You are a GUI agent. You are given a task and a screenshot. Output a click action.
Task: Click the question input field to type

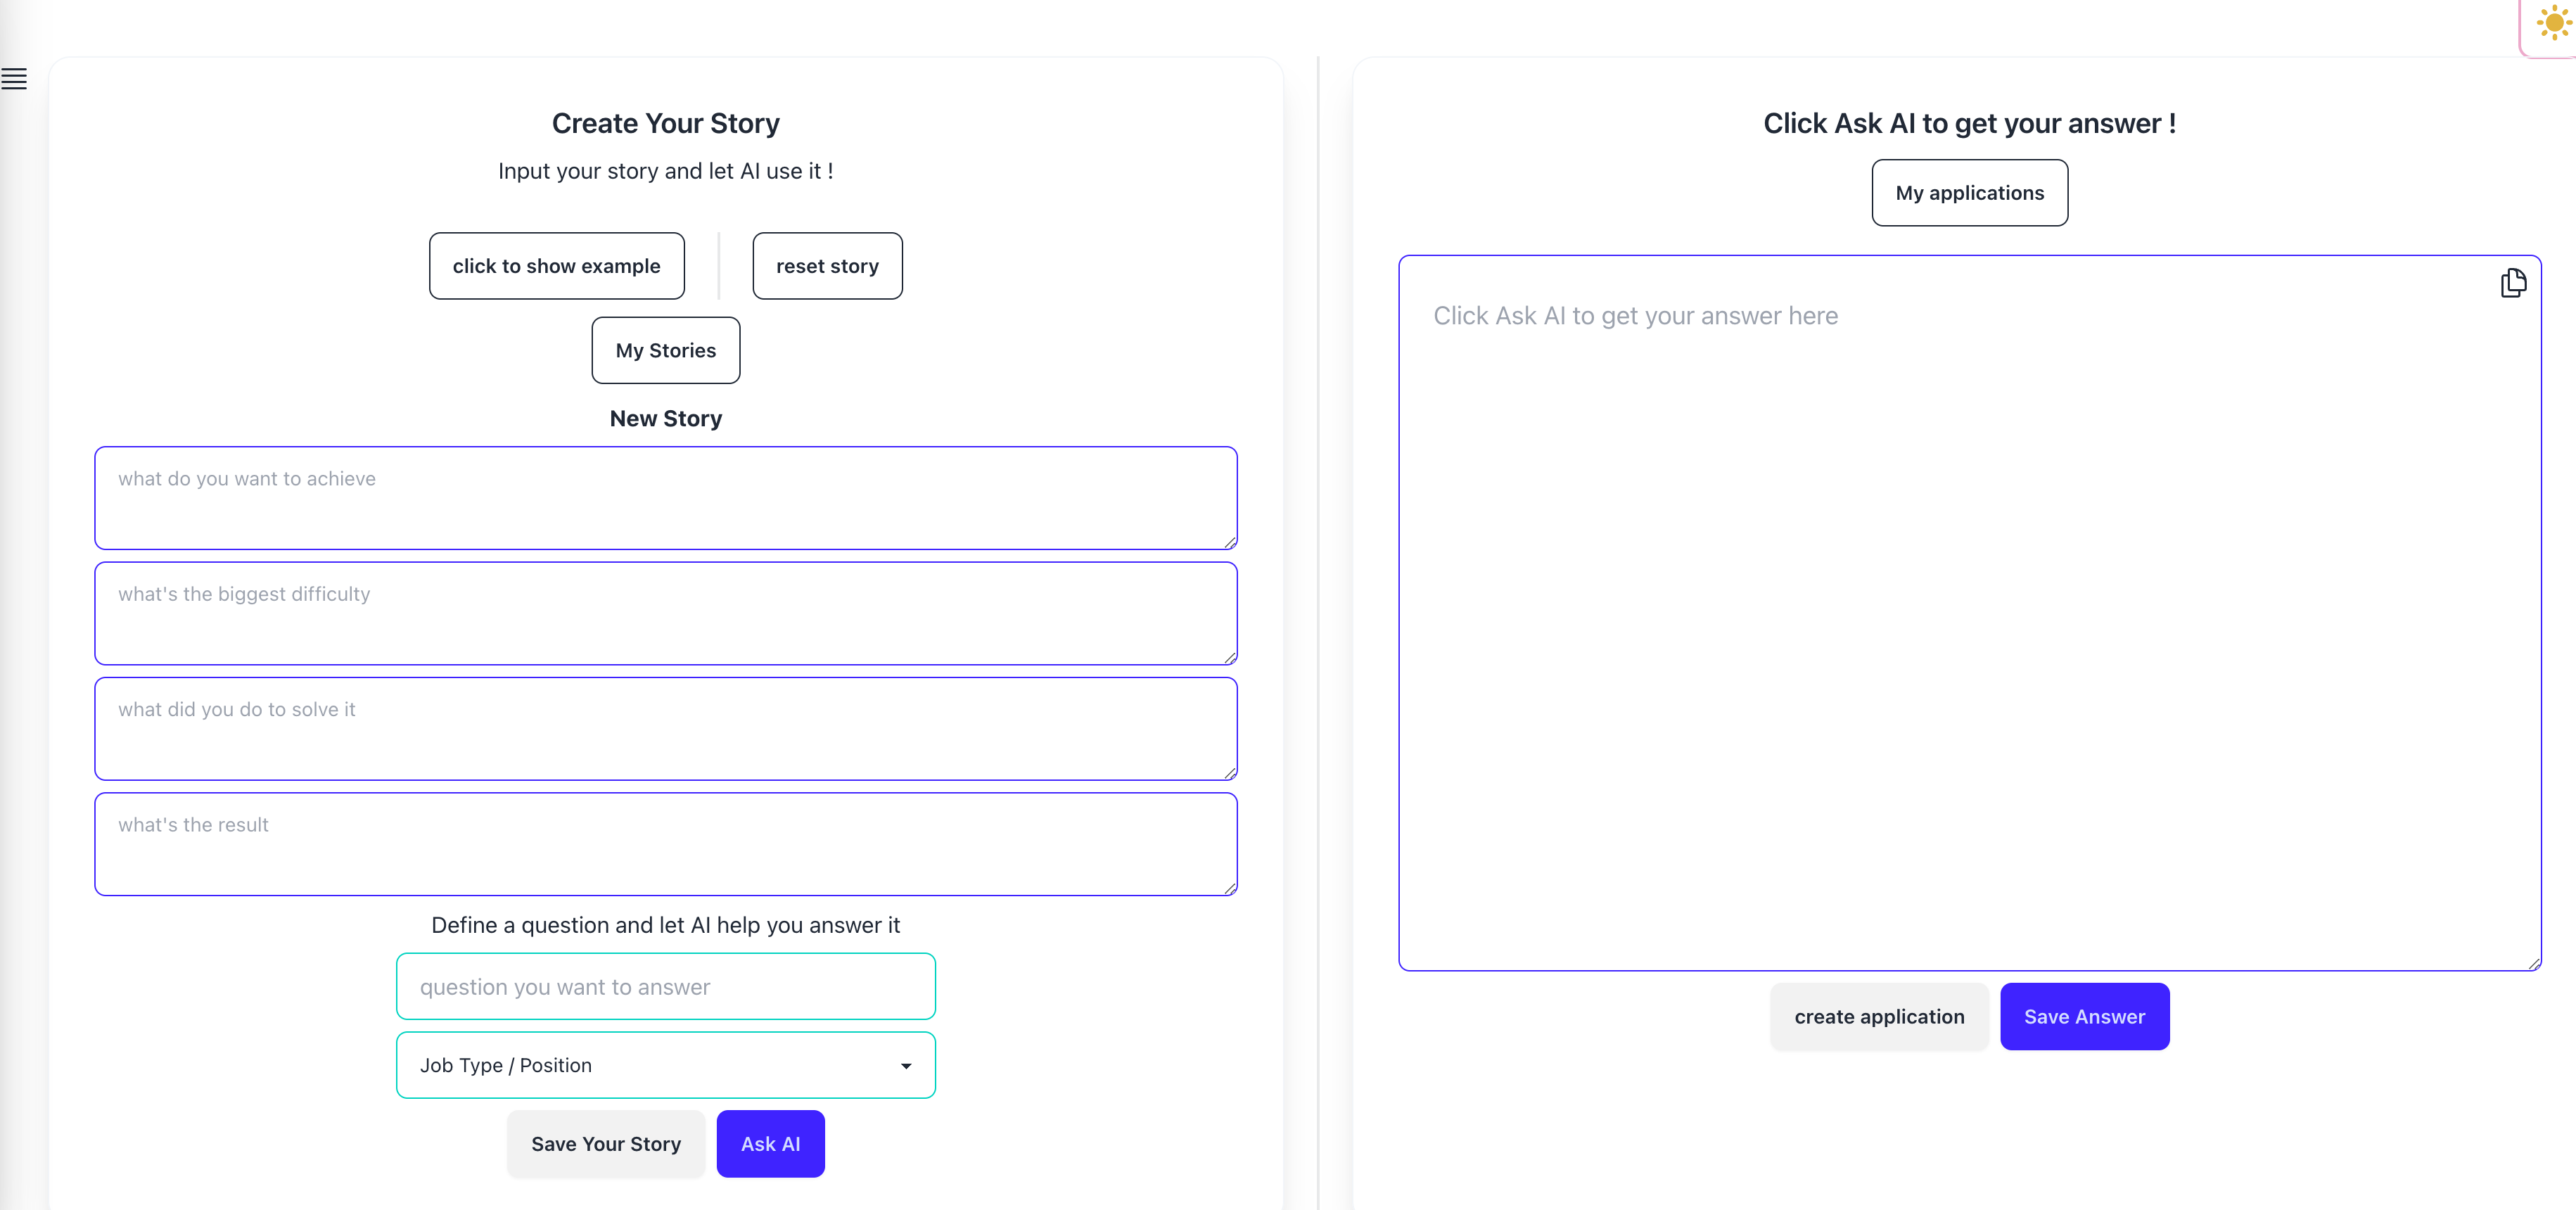[665, 986]
